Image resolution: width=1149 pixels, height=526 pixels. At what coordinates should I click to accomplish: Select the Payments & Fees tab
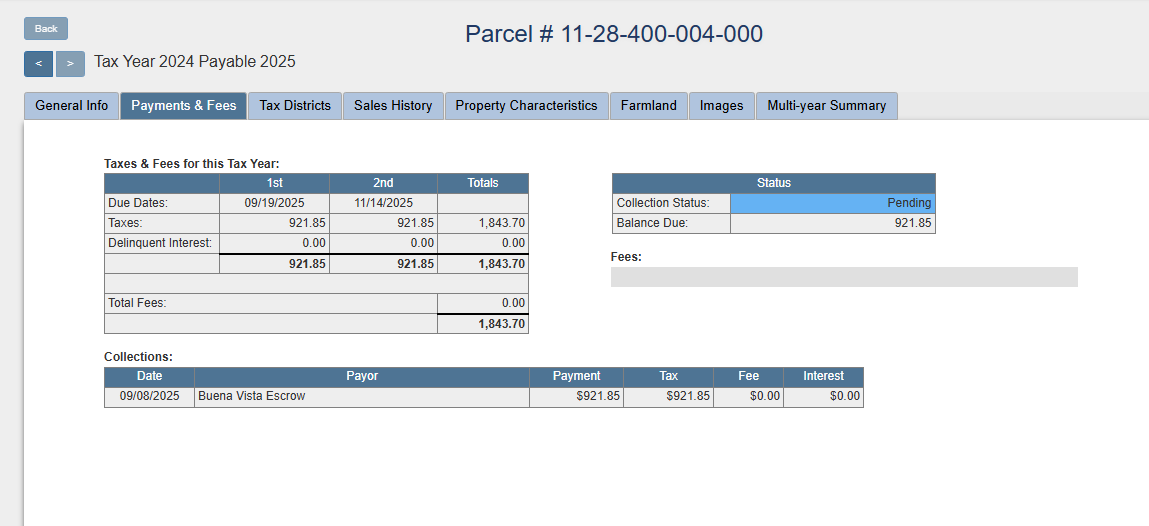[184, 106]
